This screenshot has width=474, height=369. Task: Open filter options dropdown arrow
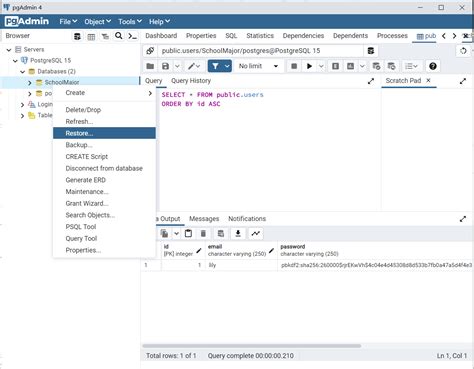(x=227, y=66)
